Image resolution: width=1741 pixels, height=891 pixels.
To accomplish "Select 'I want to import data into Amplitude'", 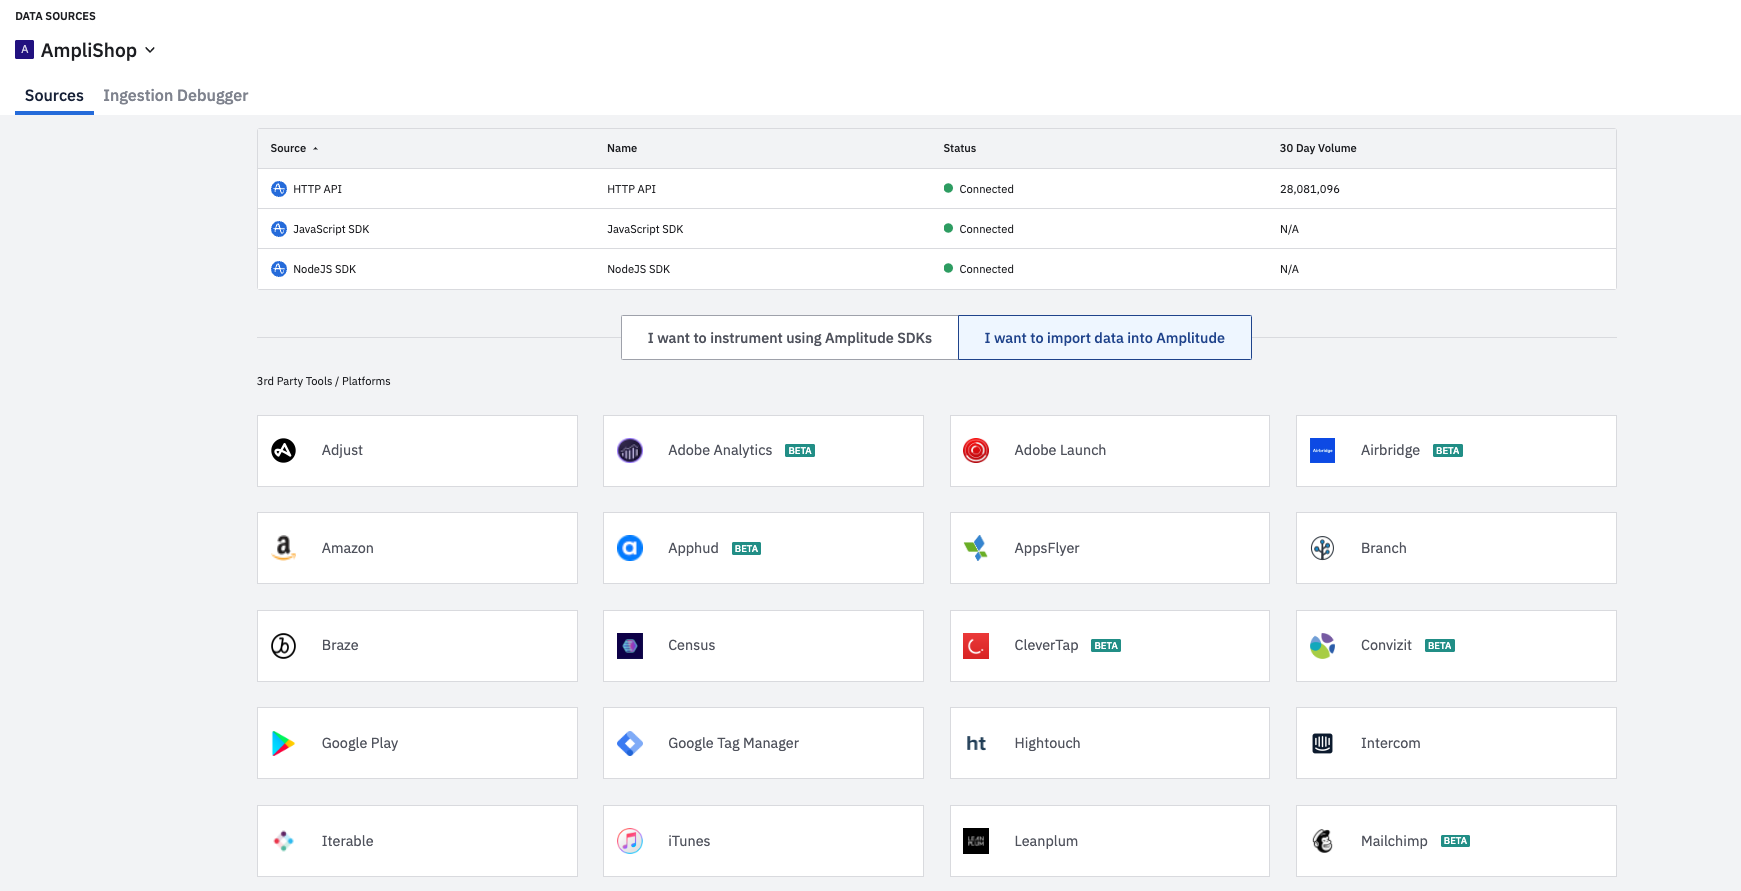I will pyautogui.click(x=1105, y=338).
